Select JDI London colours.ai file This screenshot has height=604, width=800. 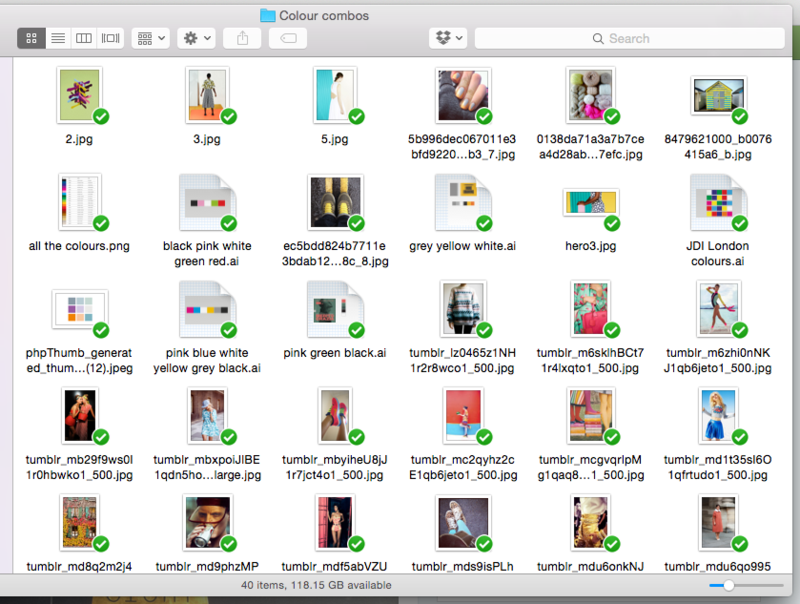717,204
